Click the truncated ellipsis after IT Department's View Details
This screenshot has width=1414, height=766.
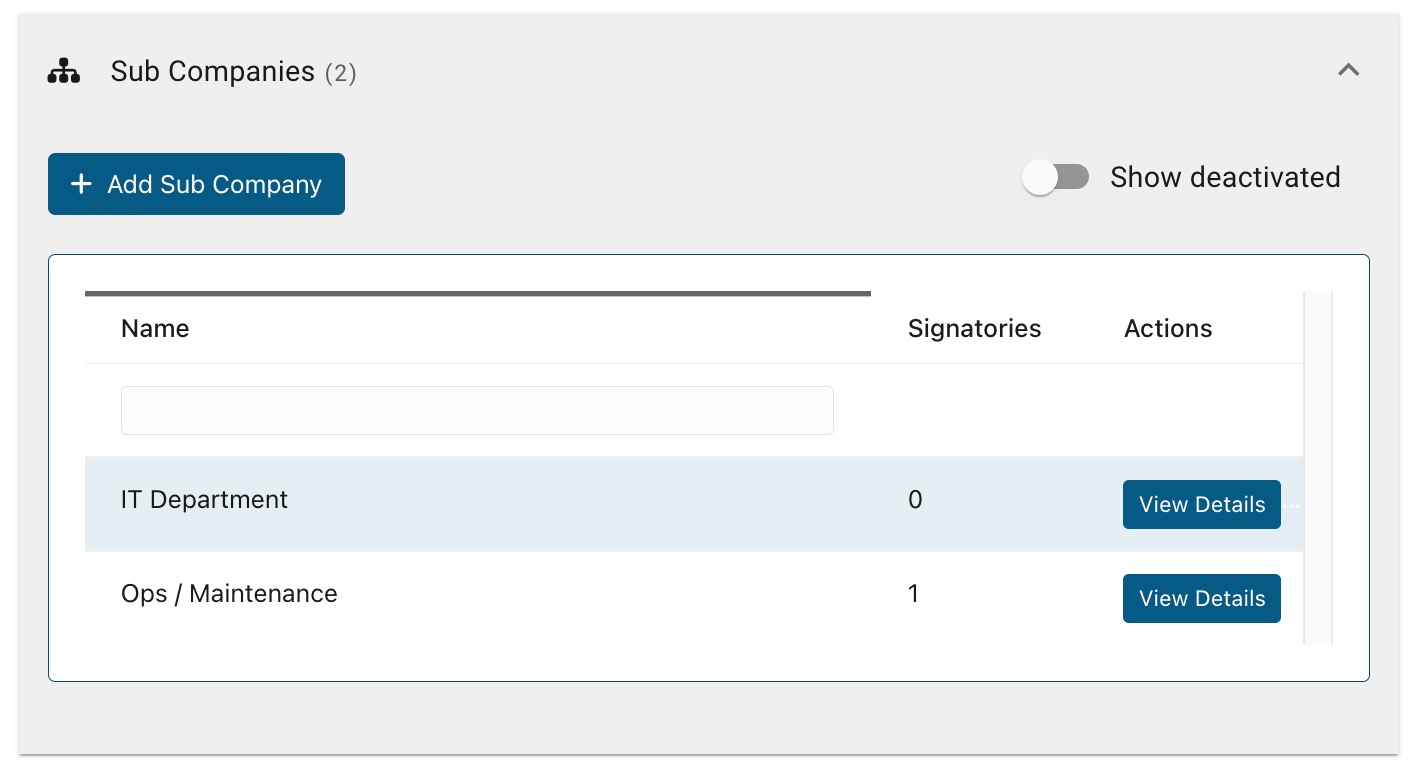tap(1292, 506)
